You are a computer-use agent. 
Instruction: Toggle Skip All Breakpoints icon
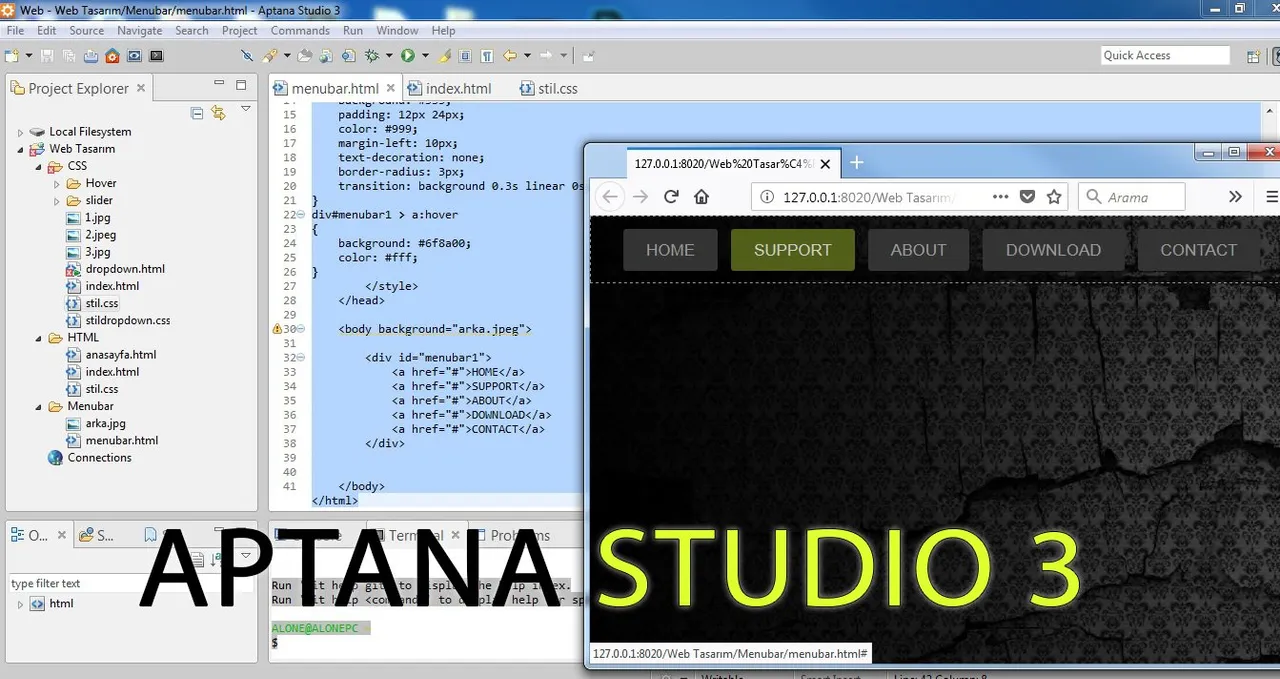(x=247, y=56)
